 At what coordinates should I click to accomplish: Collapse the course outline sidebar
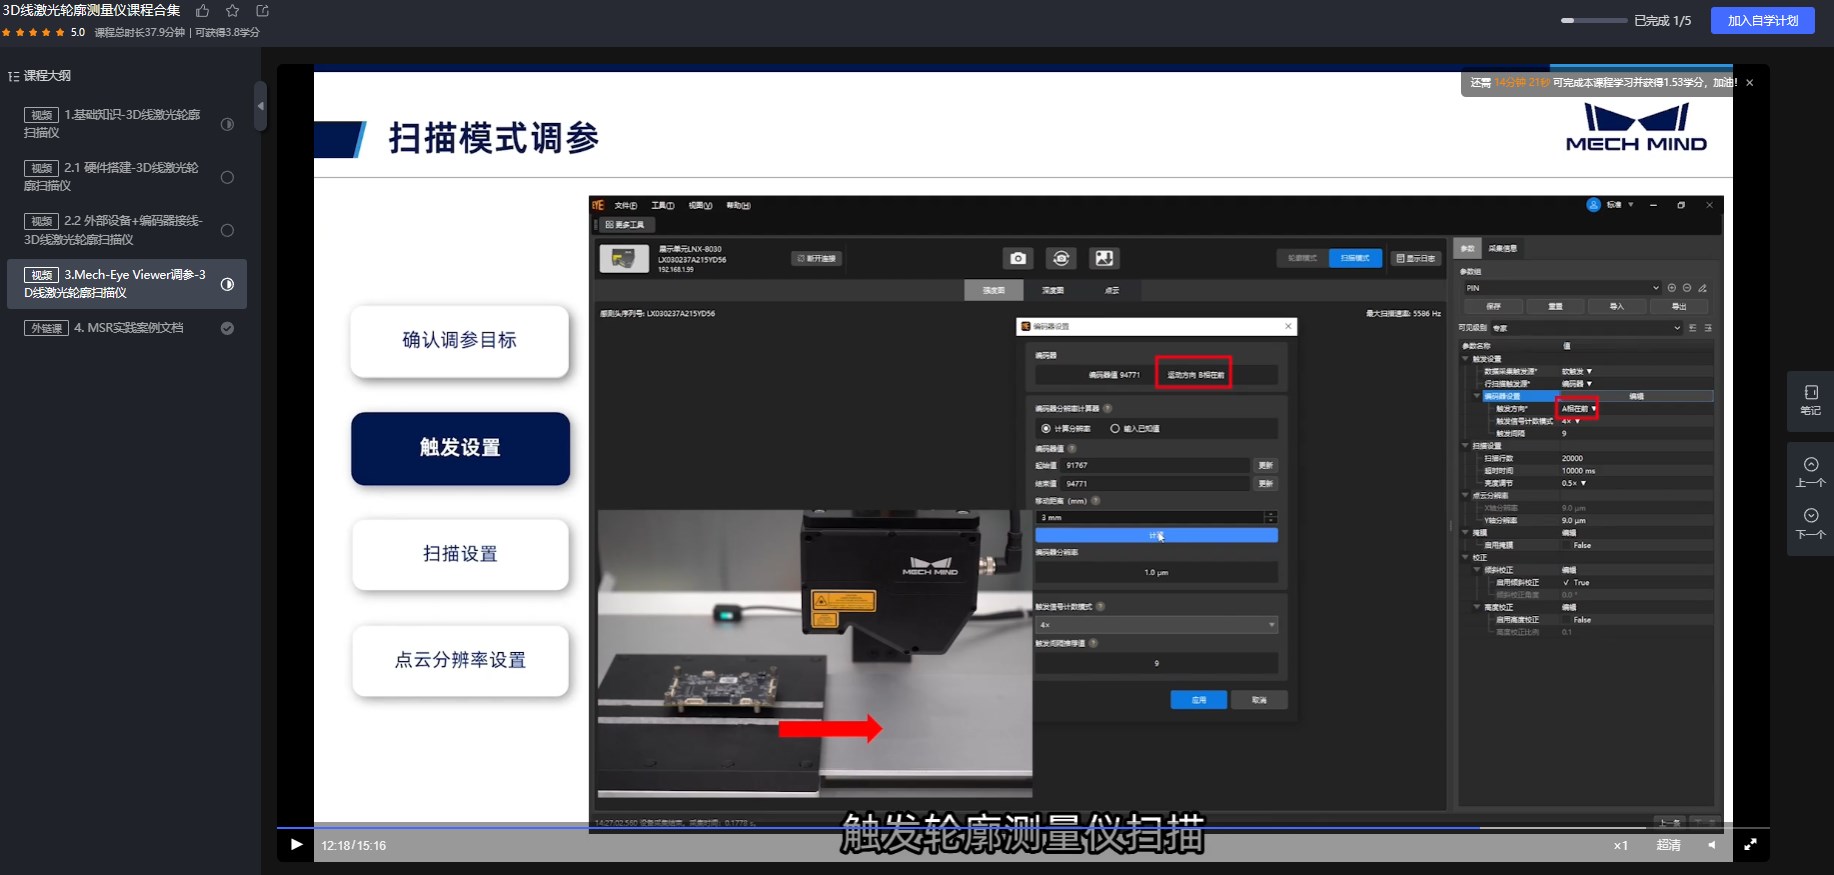tap(260, 106)
